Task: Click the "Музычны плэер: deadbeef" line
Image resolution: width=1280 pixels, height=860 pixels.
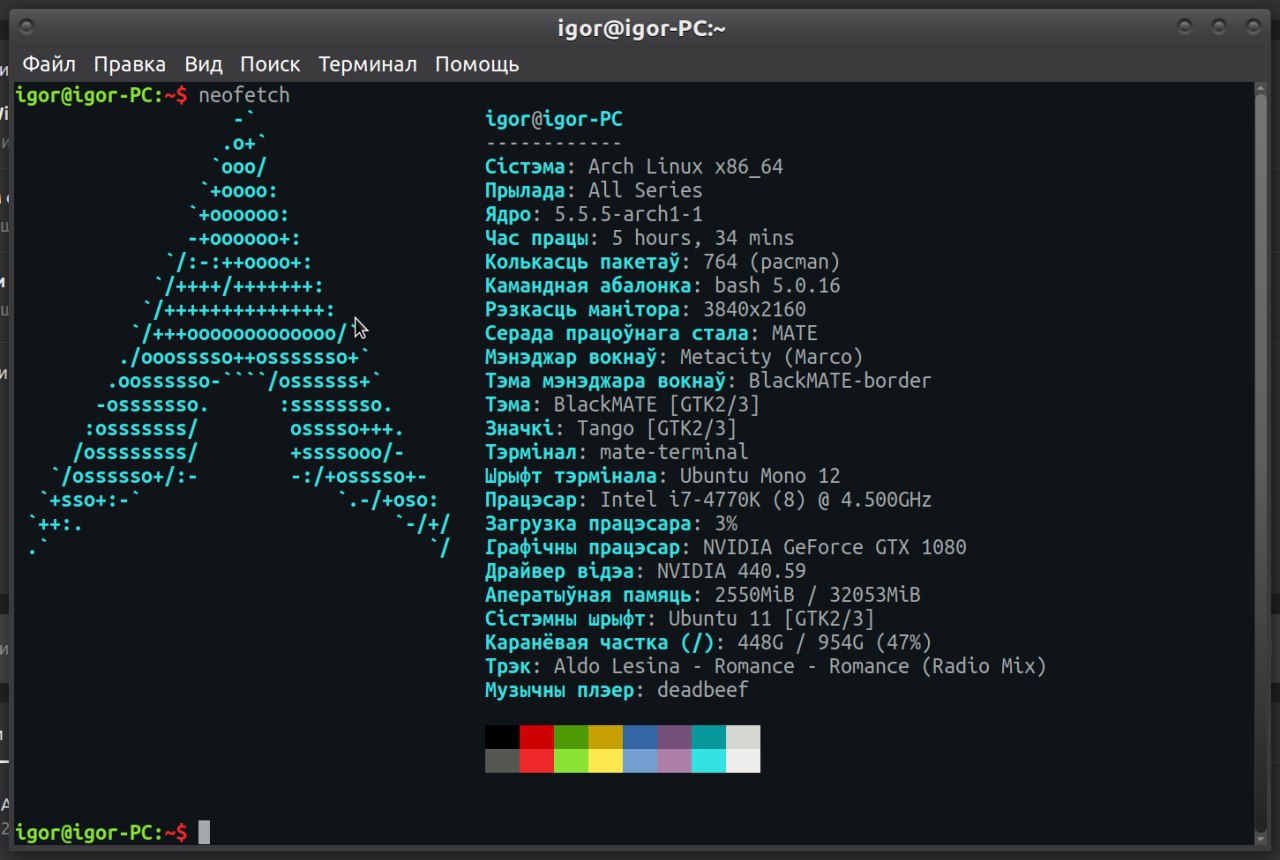Action: [617, 691]
